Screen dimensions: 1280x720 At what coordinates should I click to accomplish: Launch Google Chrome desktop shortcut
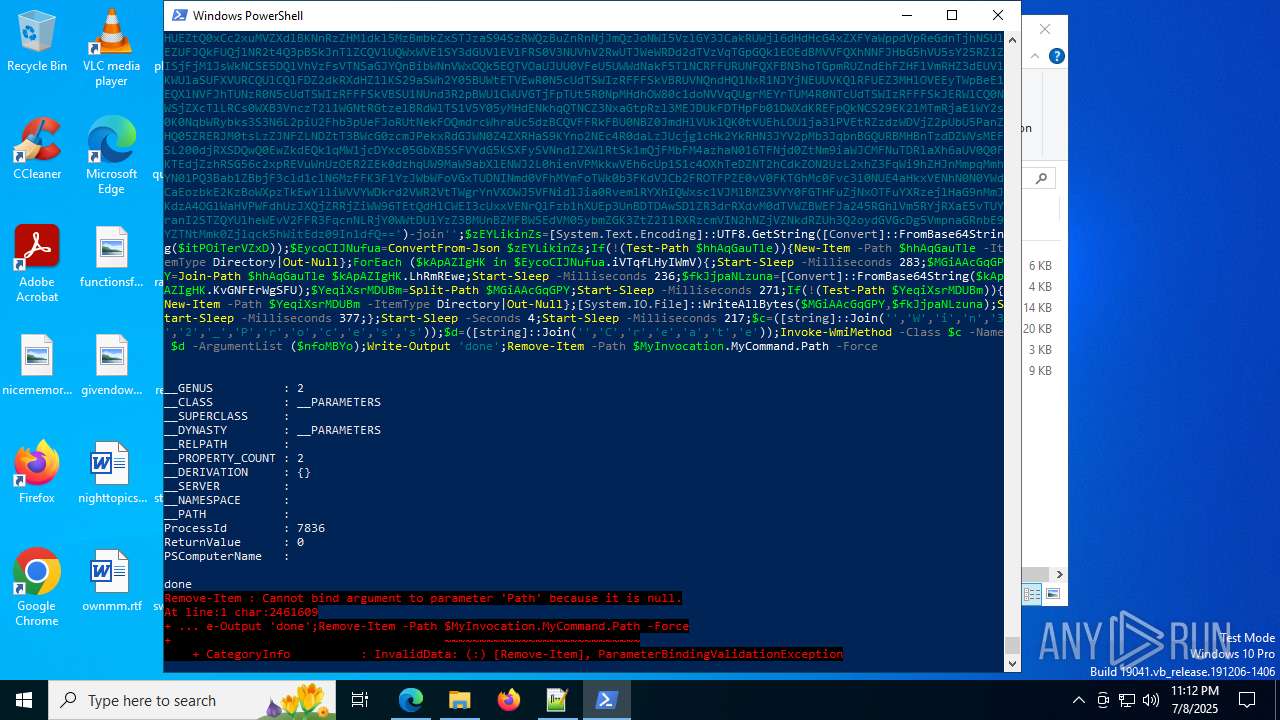(37, 587)
